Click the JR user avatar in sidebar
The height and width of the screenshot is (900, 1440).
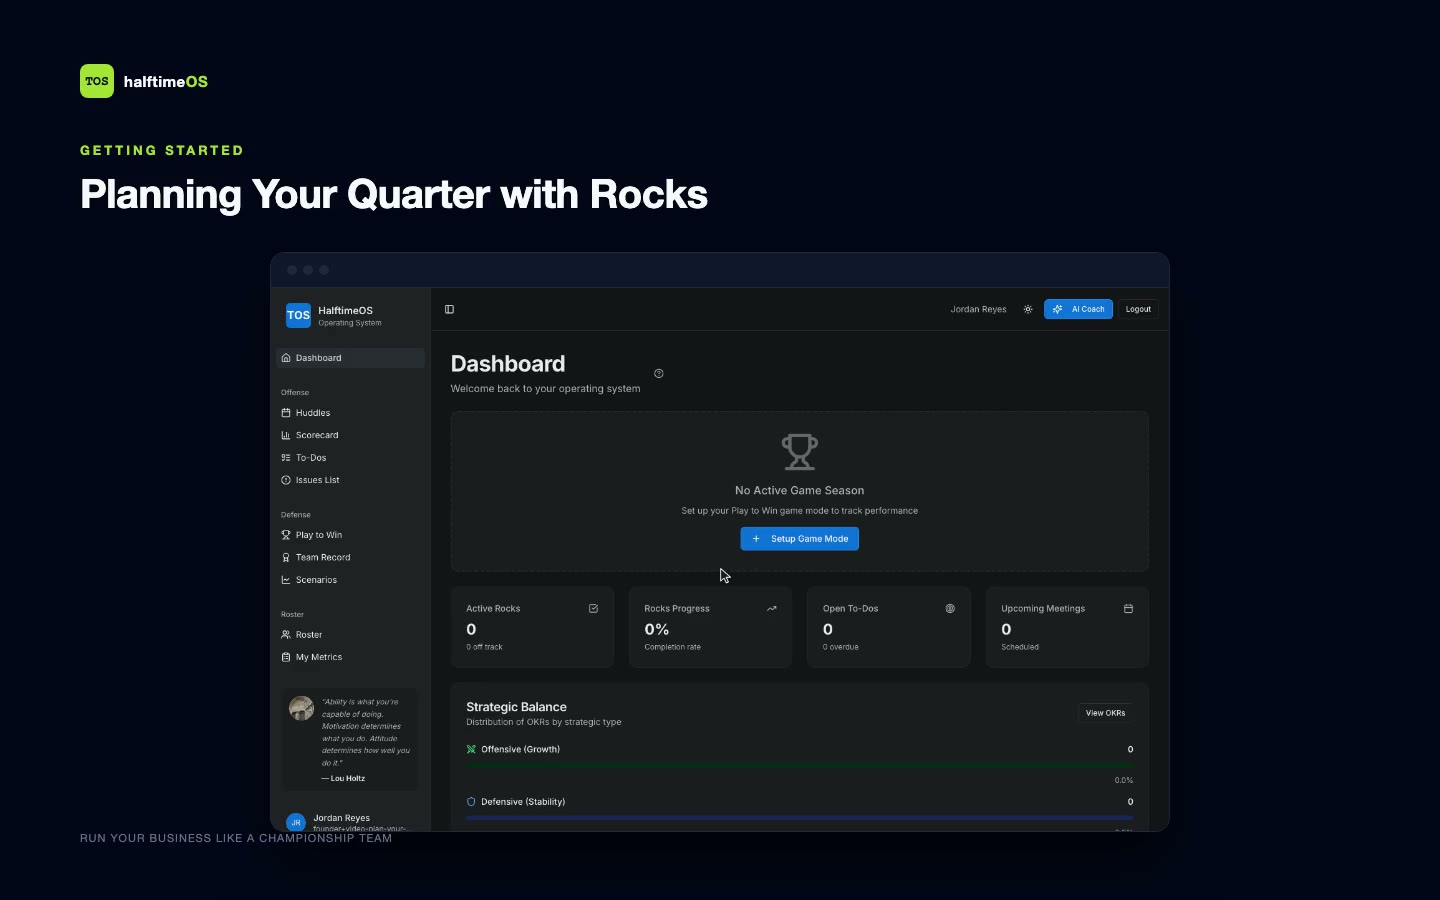[296, 822]
